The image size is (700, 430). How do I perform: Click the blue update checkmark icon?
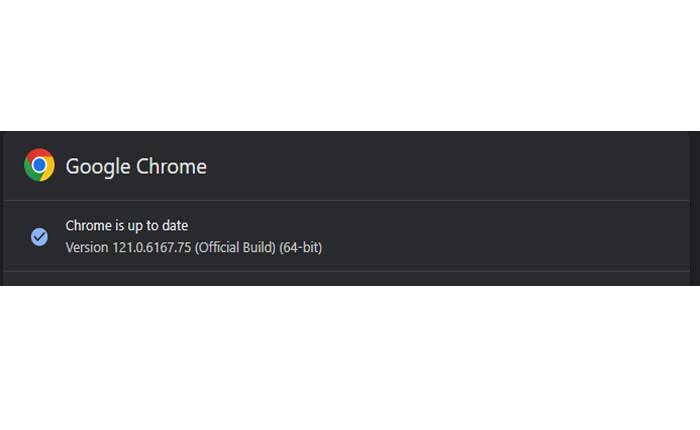point(39,236)
